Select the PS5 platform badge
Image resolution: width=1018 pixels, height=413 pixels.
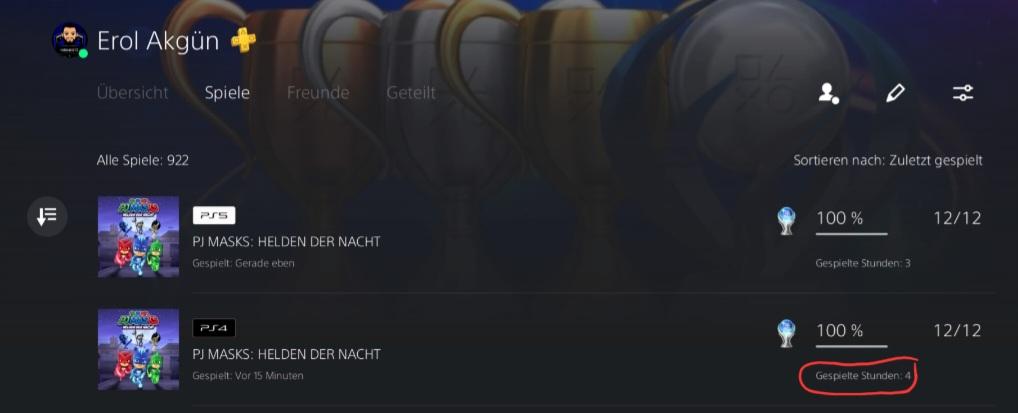[214, 216]
